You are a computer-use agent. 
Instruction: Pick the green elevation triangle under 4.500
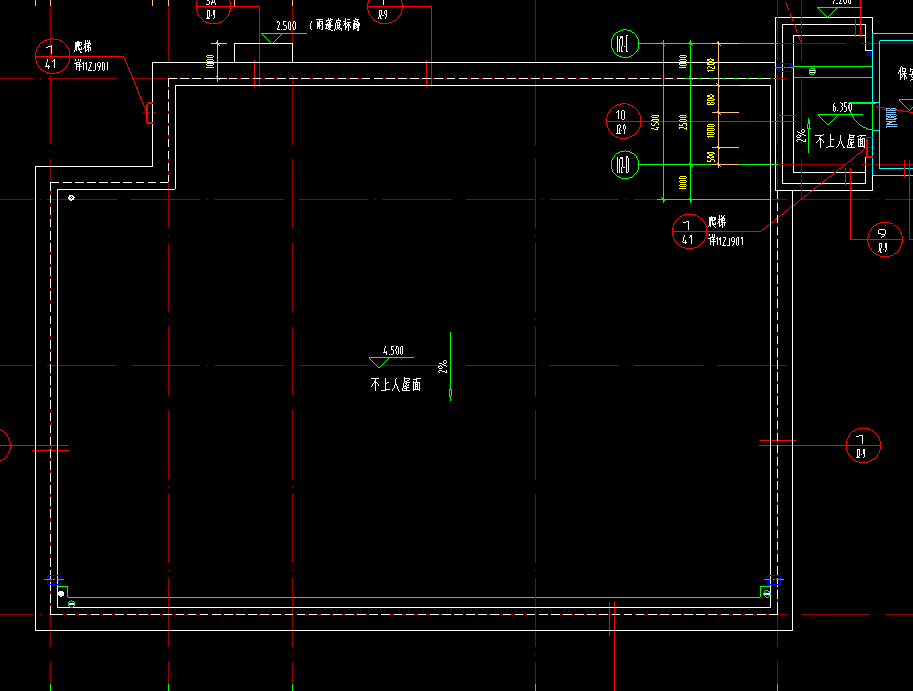[379, 363]
